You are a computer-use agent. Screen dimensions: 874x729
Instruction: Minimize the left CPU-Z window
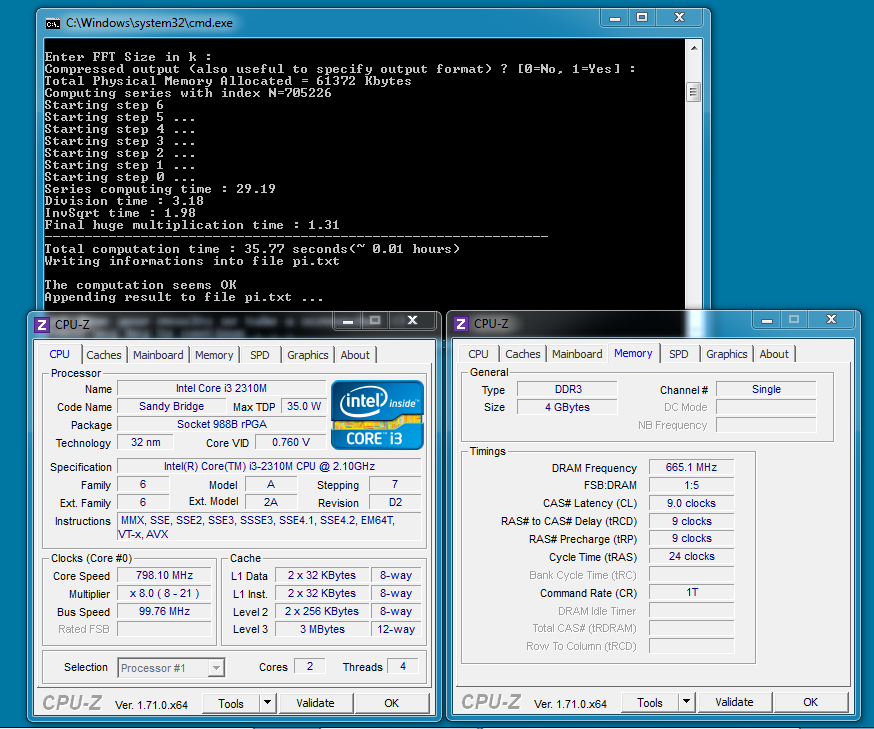(x=348, y=321)
